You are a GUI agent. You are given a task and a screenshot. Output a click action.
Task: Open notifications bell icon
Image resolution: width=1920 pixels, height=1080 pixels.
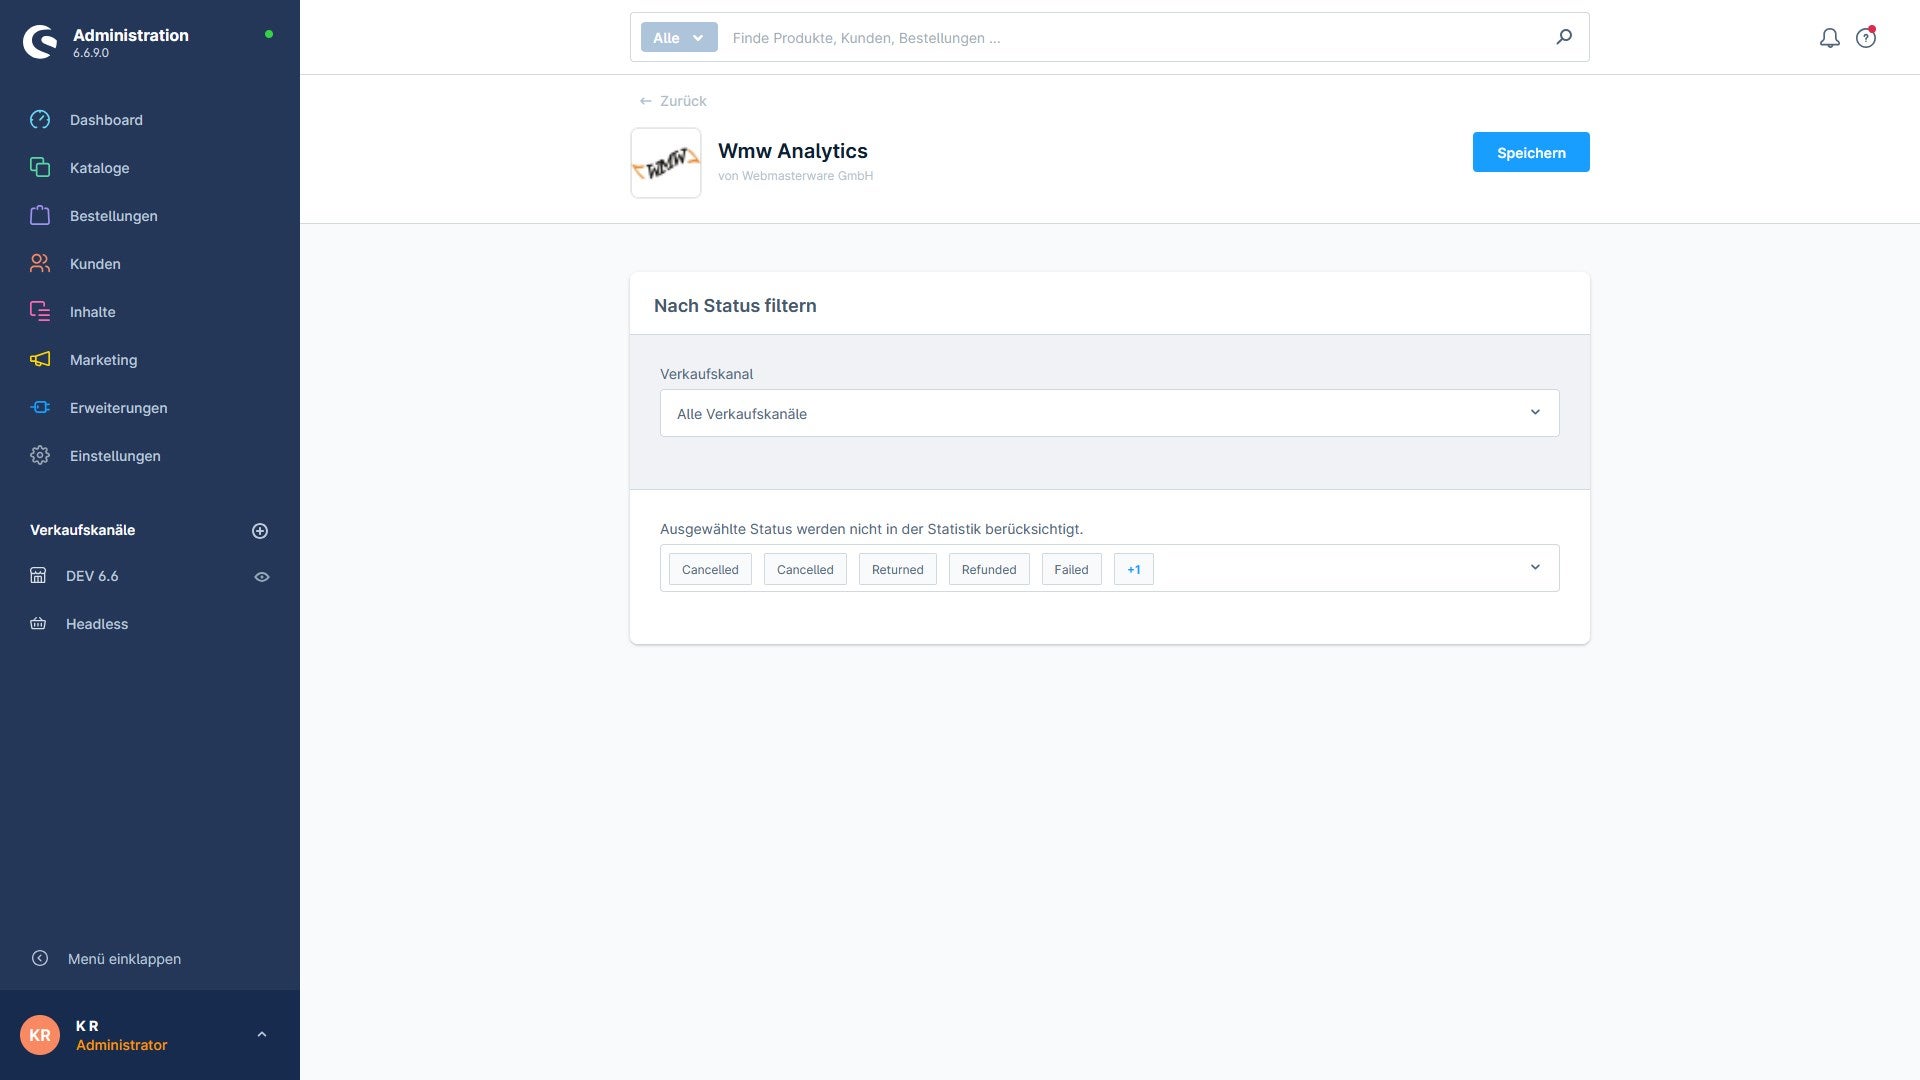(1830, 38)
